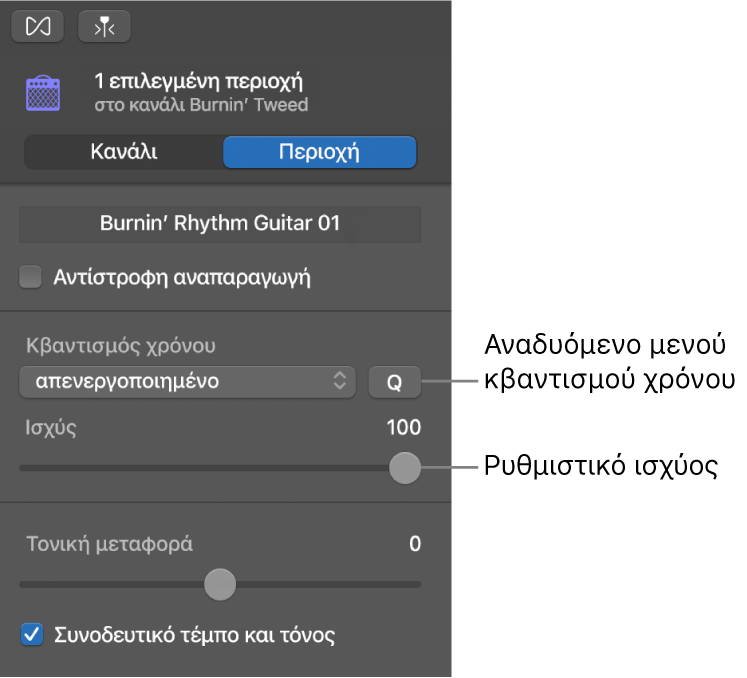
Task: Click the Burnin' Tweed amp track icon
Action: click(x=42, y=92)
